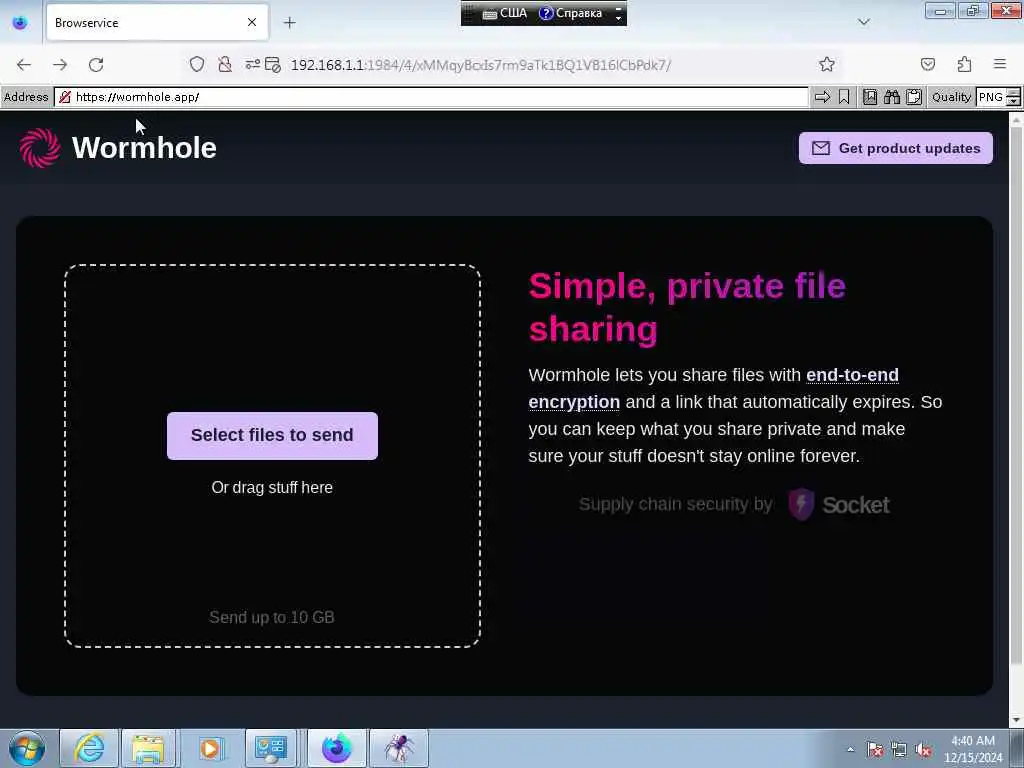This screenshot has width=1024, height=768.
Task: Click the tracking protection shield icon
Action: click(197, 64)
